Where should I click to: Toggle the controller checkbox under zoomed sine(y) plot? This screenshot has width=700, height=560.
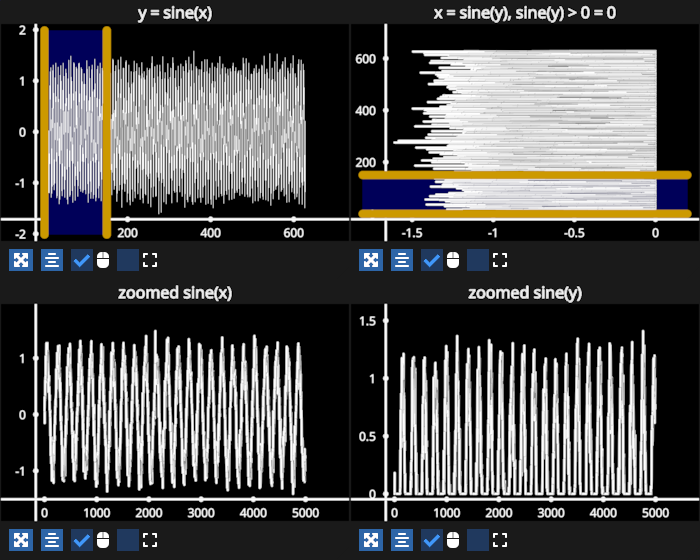click(x=432, y=540)
